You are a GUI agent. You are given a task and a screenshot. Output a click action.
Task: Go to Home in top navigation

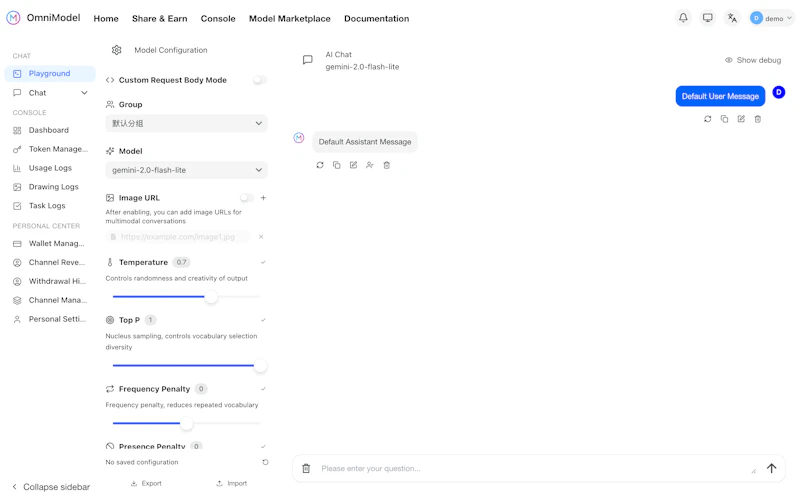click(x=106, y=18)
